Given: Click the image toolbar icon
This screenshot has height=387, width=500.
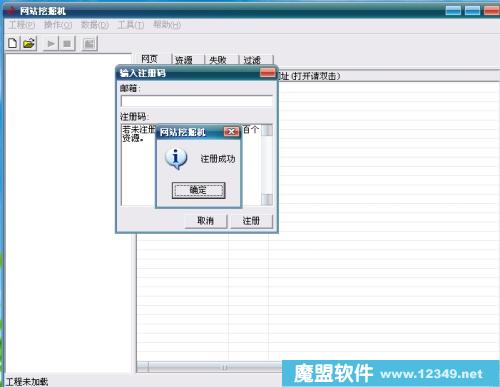Looking at the screenshot, I should 89,44.
